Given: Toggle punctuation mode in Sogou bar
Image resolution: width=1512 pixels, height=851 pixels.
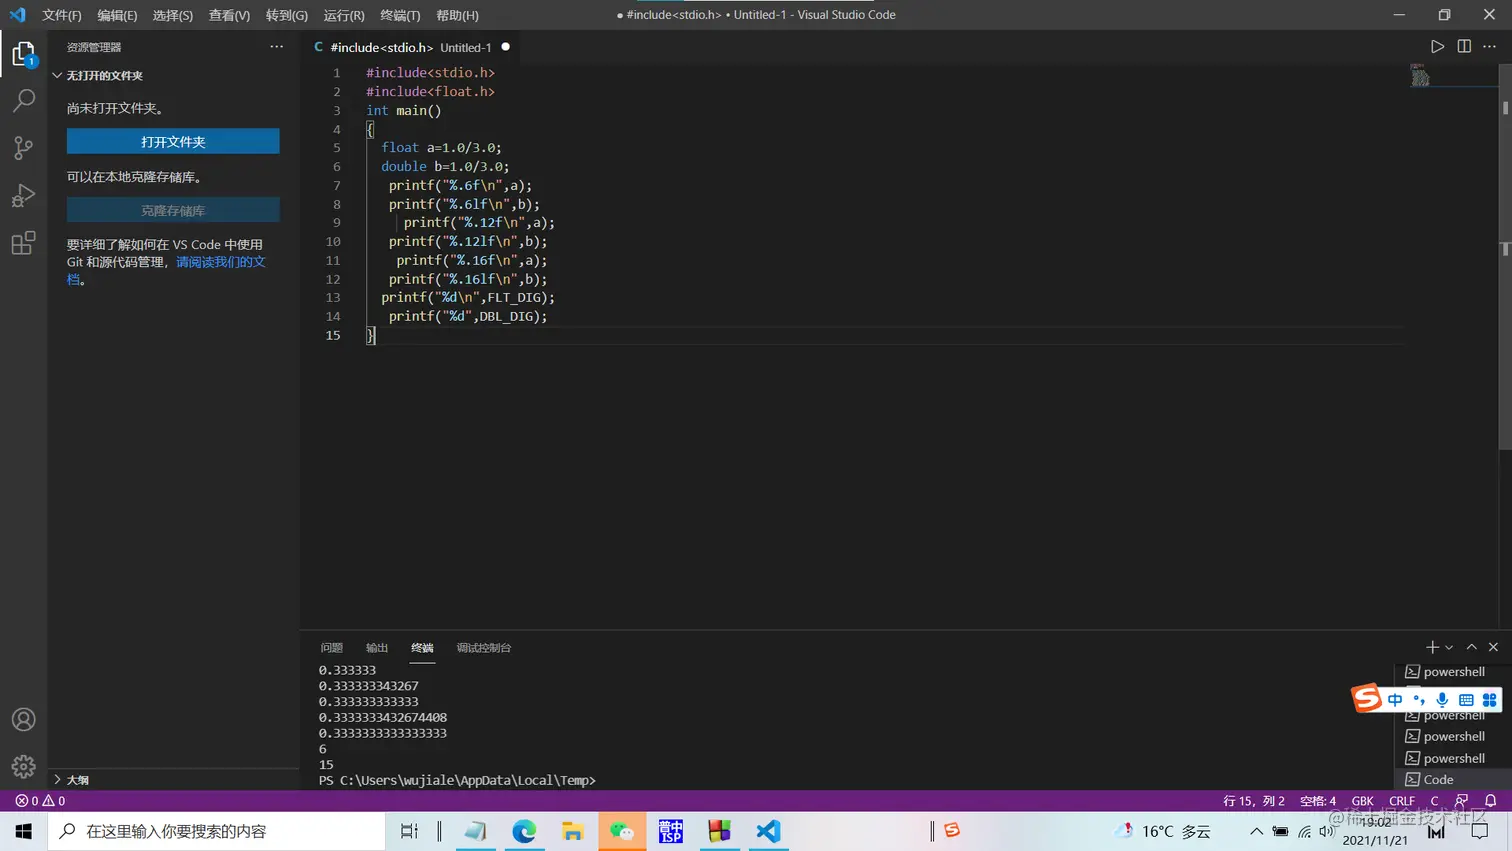Looking at the screenshot, I should pyautogui.click(x=1418, y=700).
